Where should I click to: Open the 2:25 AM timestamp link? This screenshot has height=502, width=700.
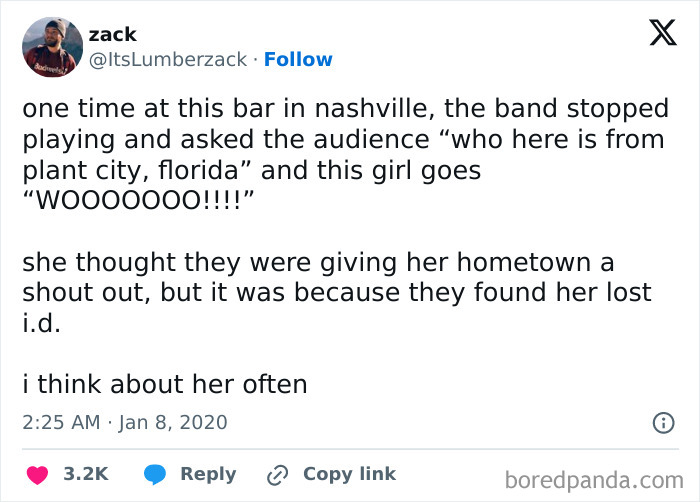tap(60, 422)
